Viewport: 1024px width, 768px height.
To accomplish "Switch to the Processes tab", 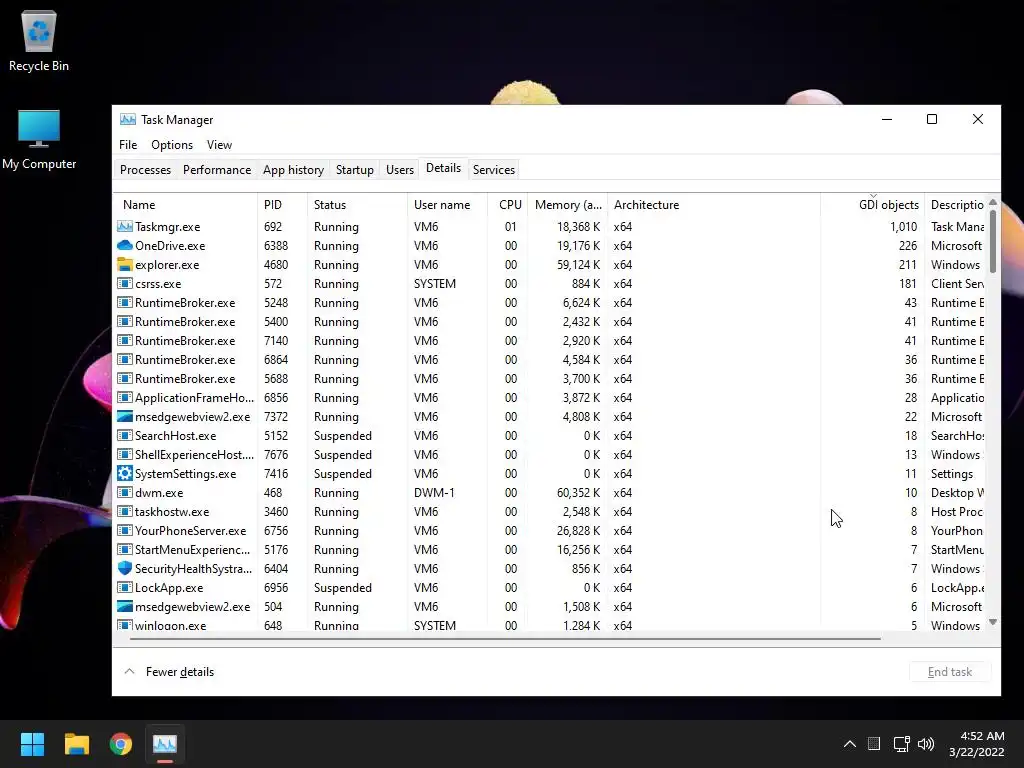I will tap(145, 170).
